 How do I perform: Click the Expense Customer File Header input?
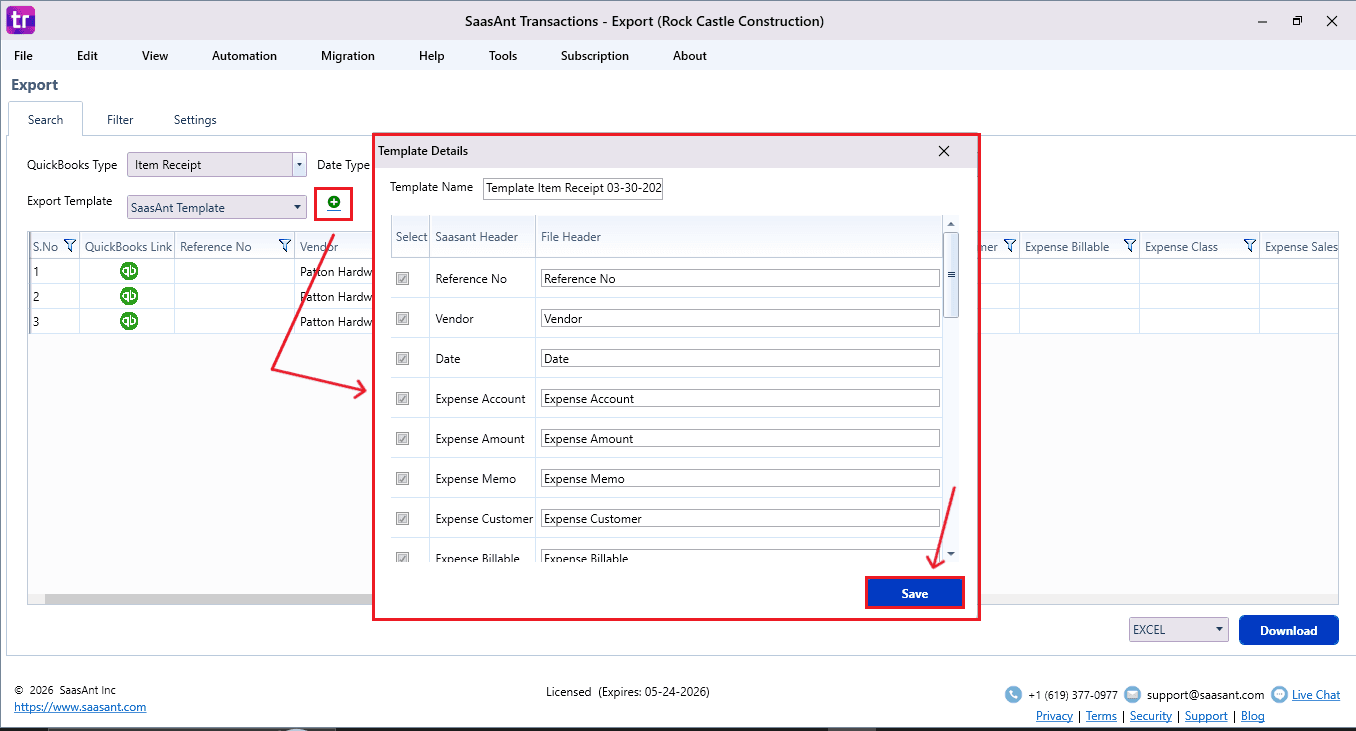pyautogui.click(x=740, y=518)
